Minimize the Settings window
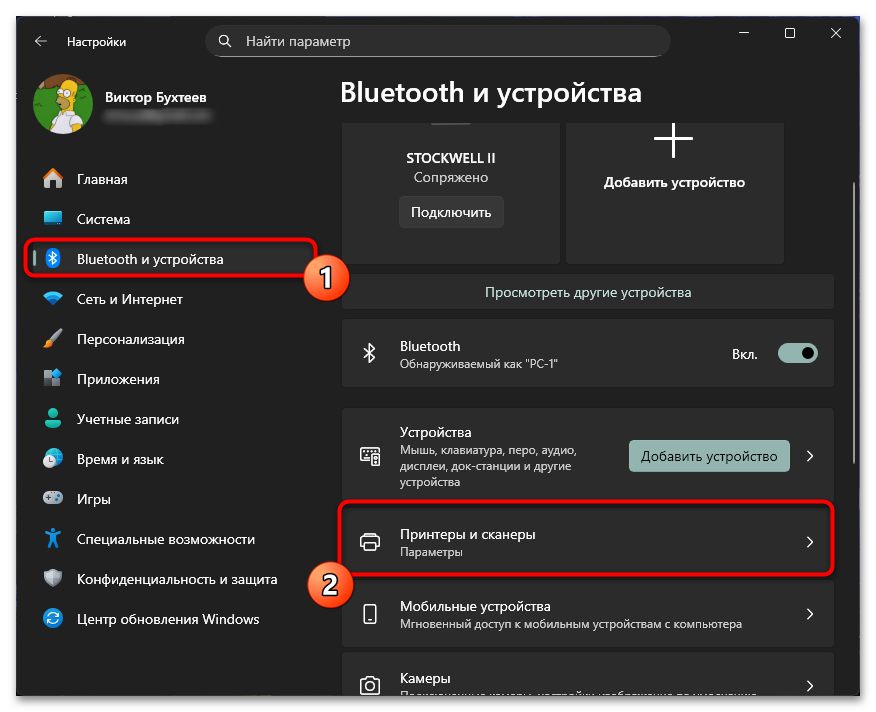The image size is (876, 712). click(744, 33)
